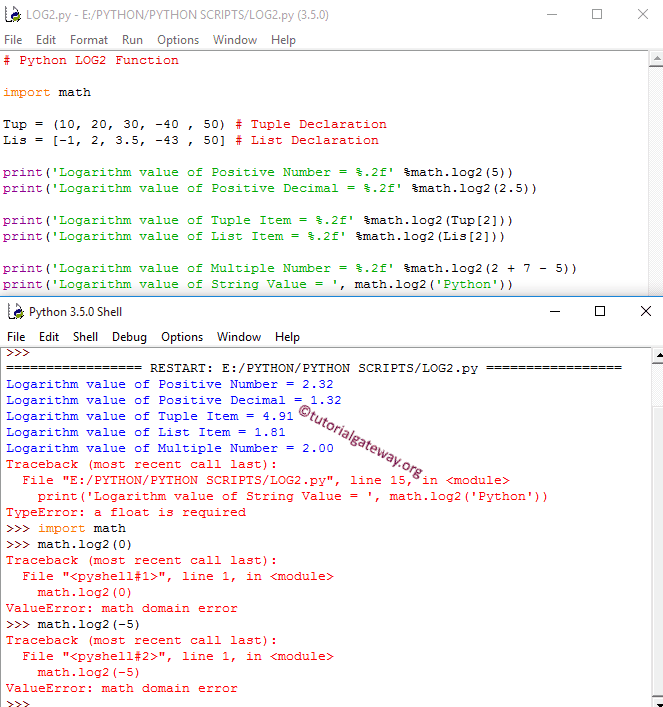Open Debug menu in Python Shell window
Screen dimensions: 663x707
click(129, 337)
